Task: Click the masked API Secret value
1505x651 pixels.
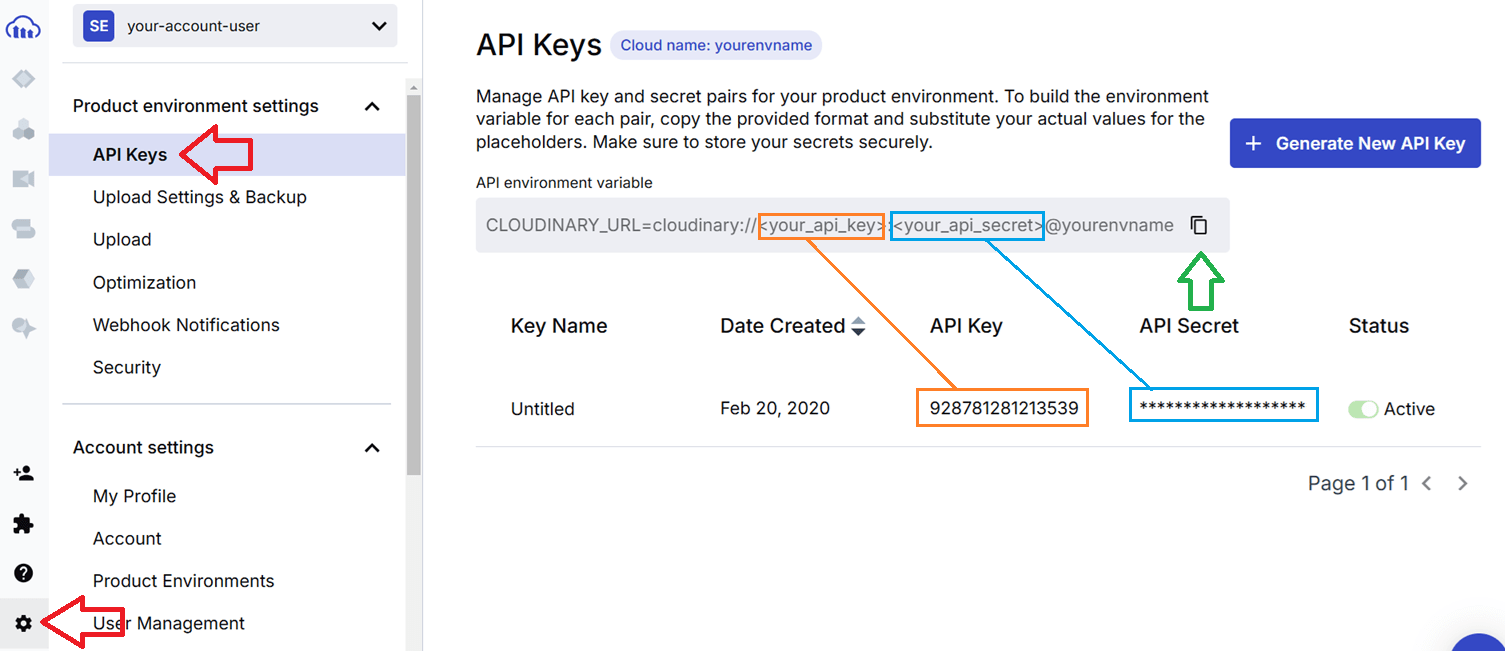Action: (x=1223, y=406)
